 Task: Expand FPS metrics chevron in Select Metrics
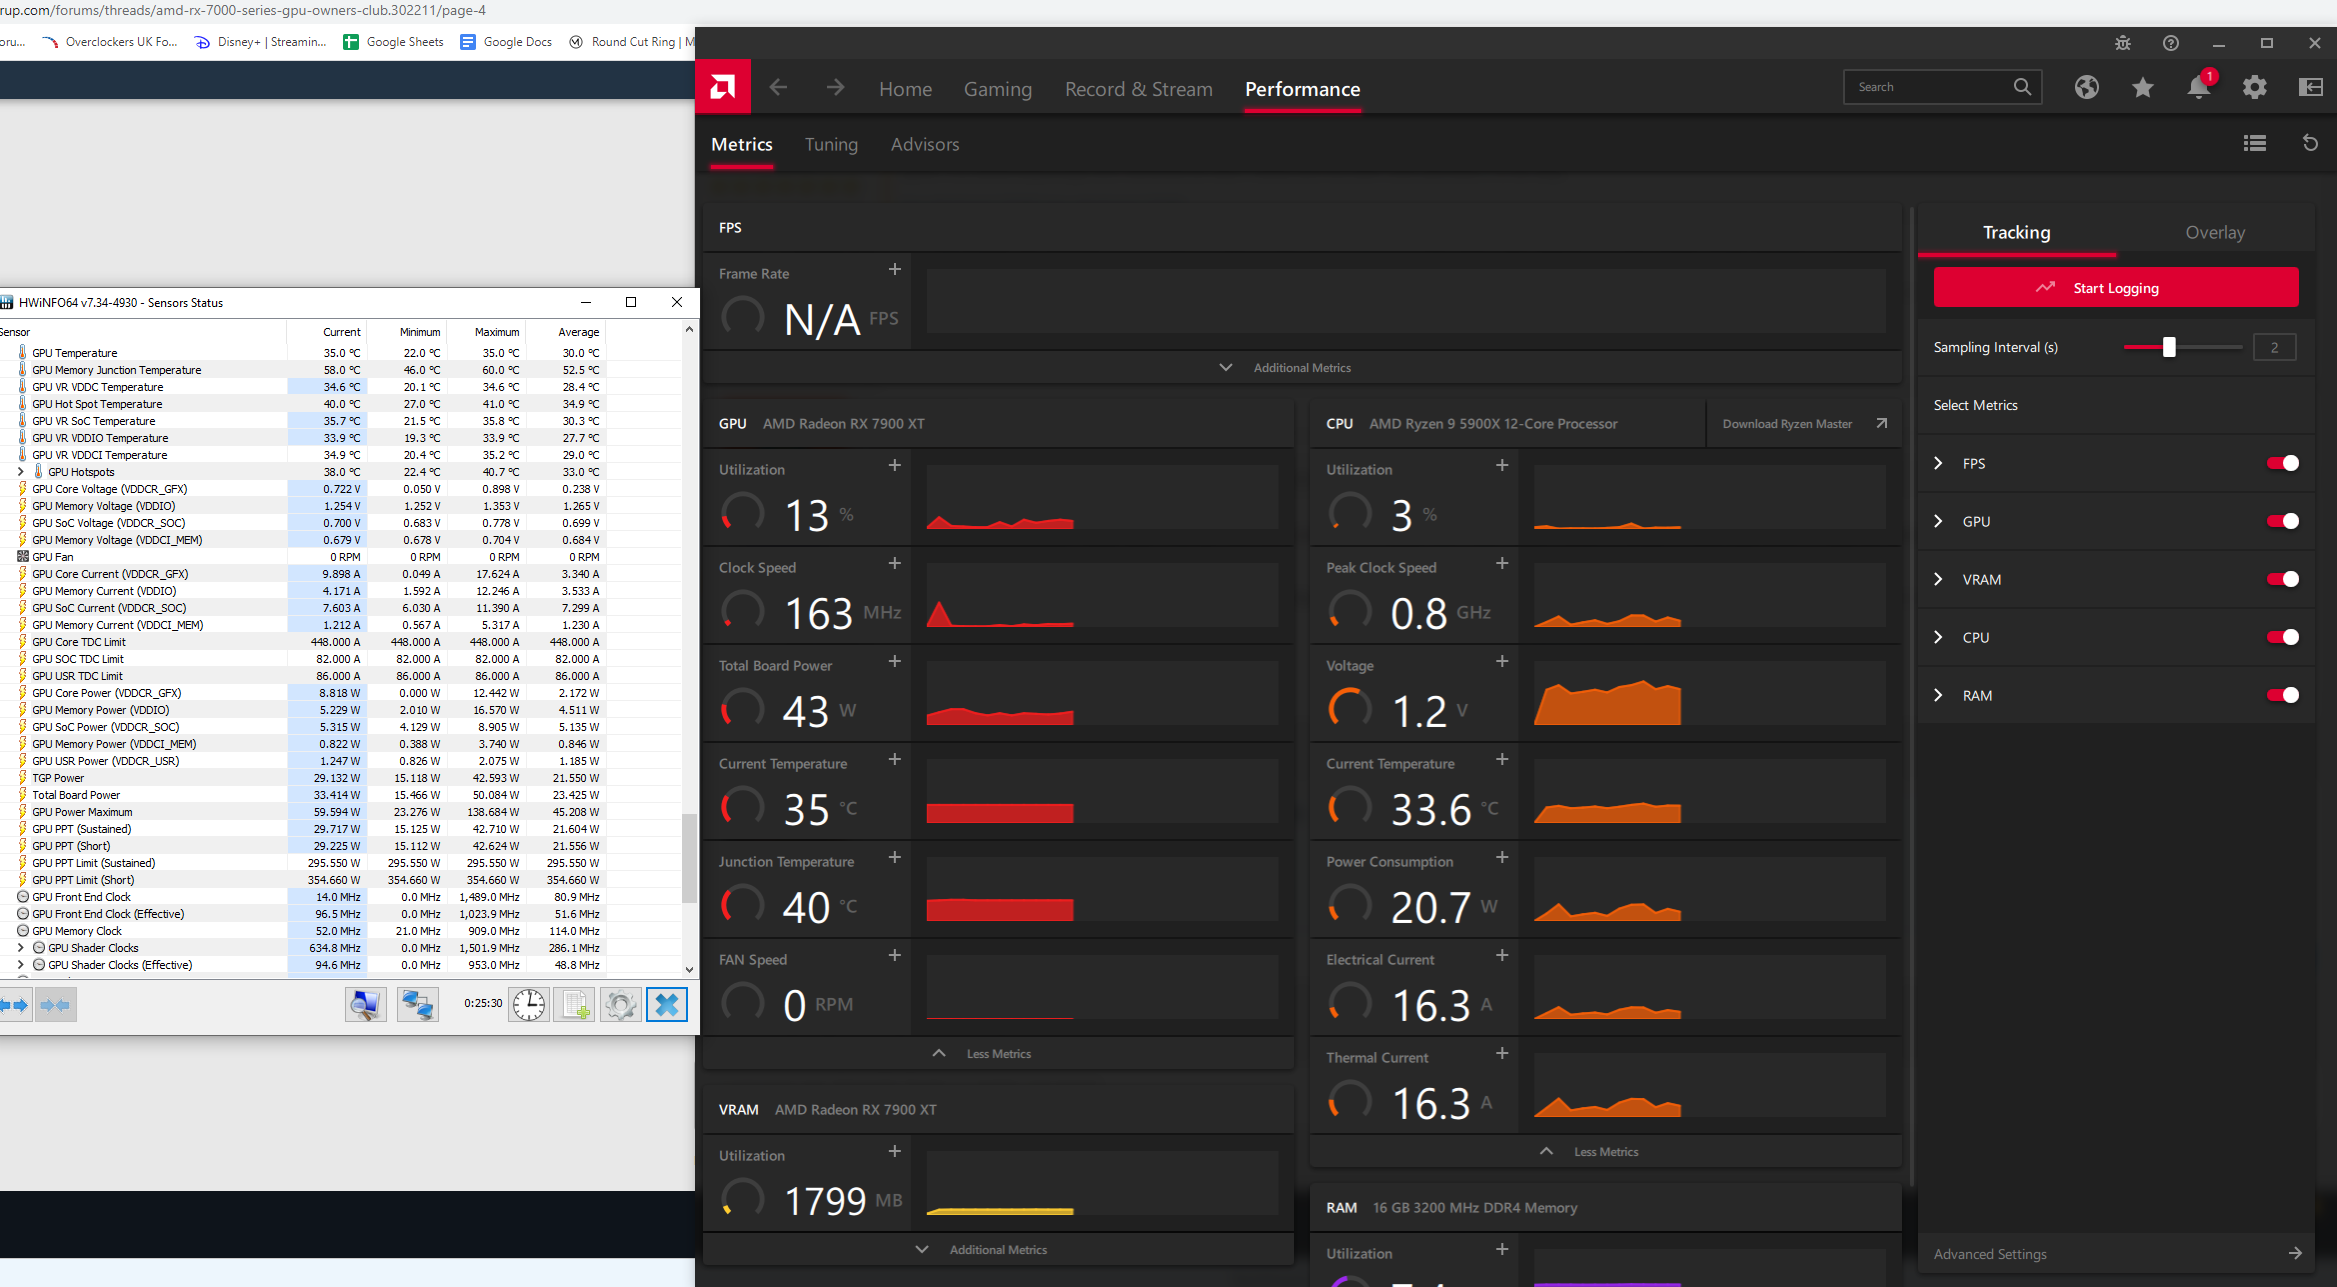[1939, 463]
